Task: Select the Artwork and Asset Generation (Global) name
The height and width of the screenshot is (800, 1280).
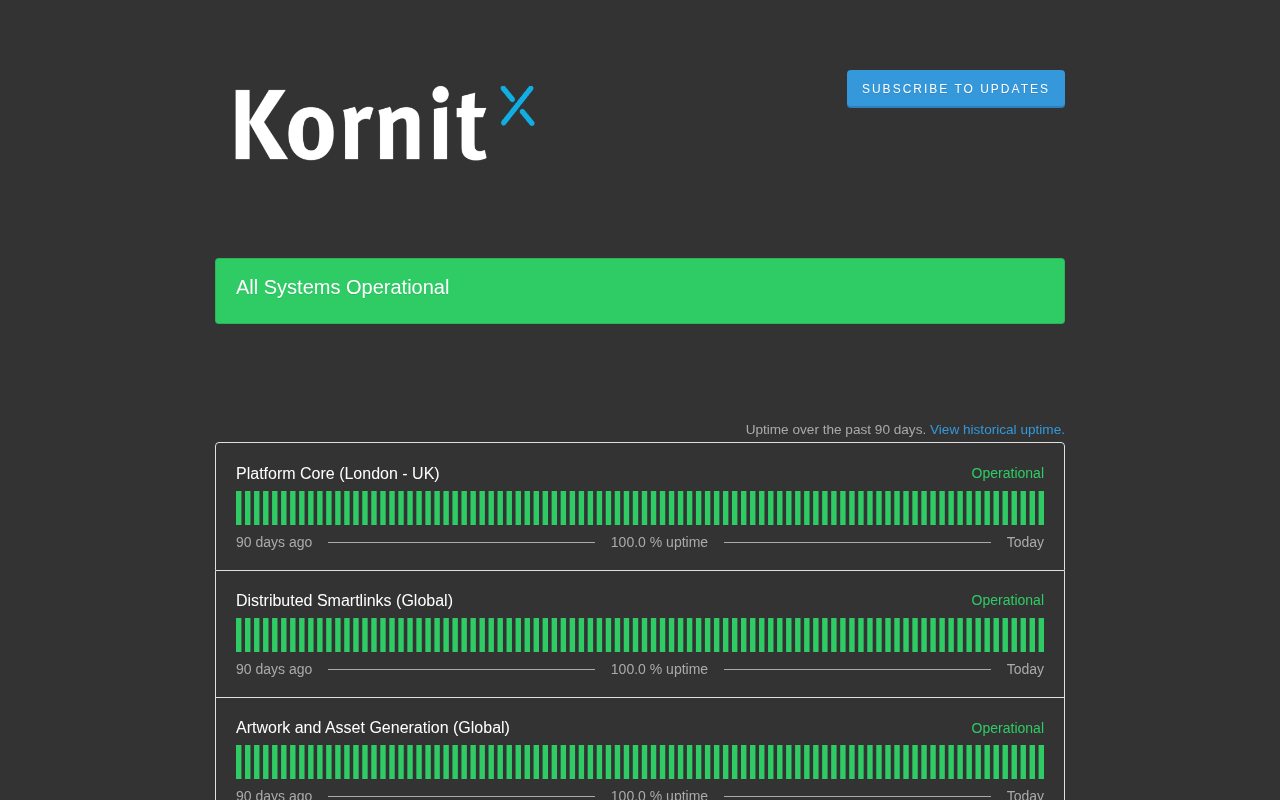Action: pos(373,728)
